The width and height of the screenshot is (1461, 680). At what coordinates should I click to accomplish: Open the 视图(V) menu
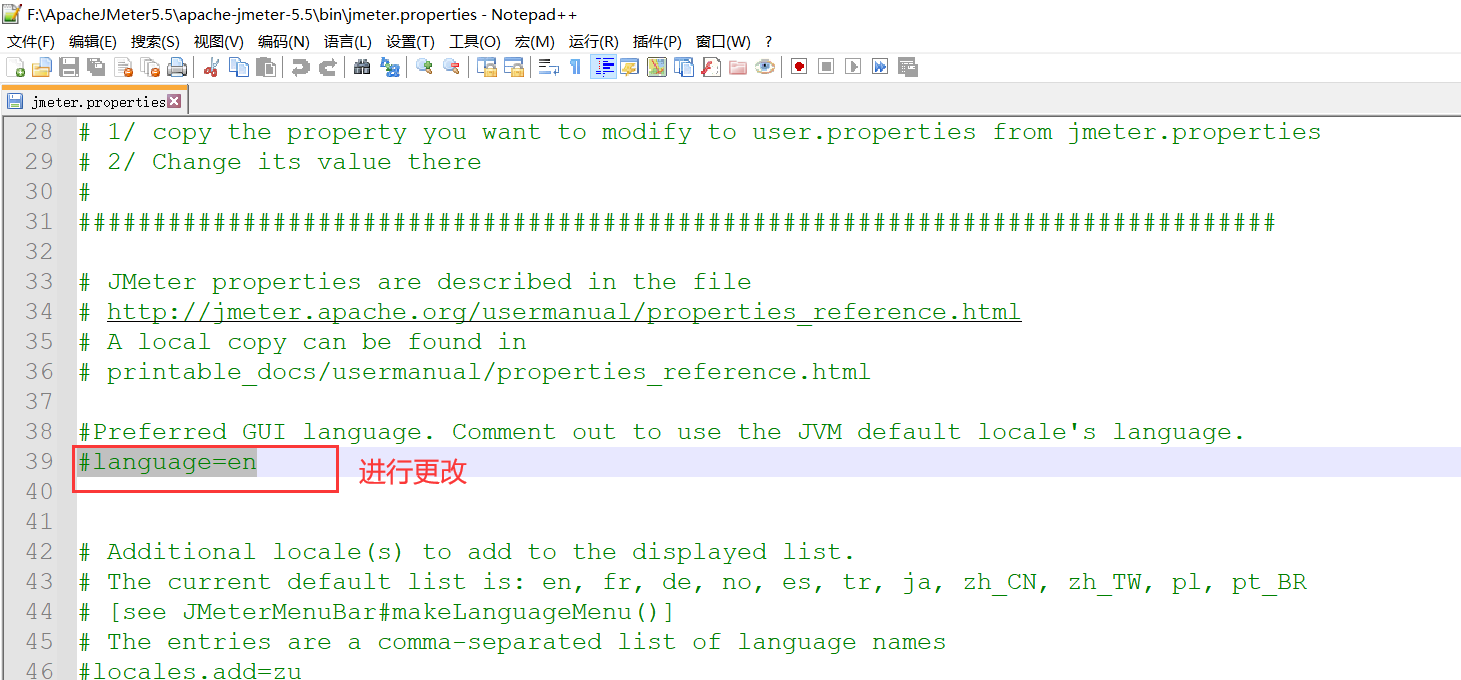pyautogui.click(x=219, y=41)
